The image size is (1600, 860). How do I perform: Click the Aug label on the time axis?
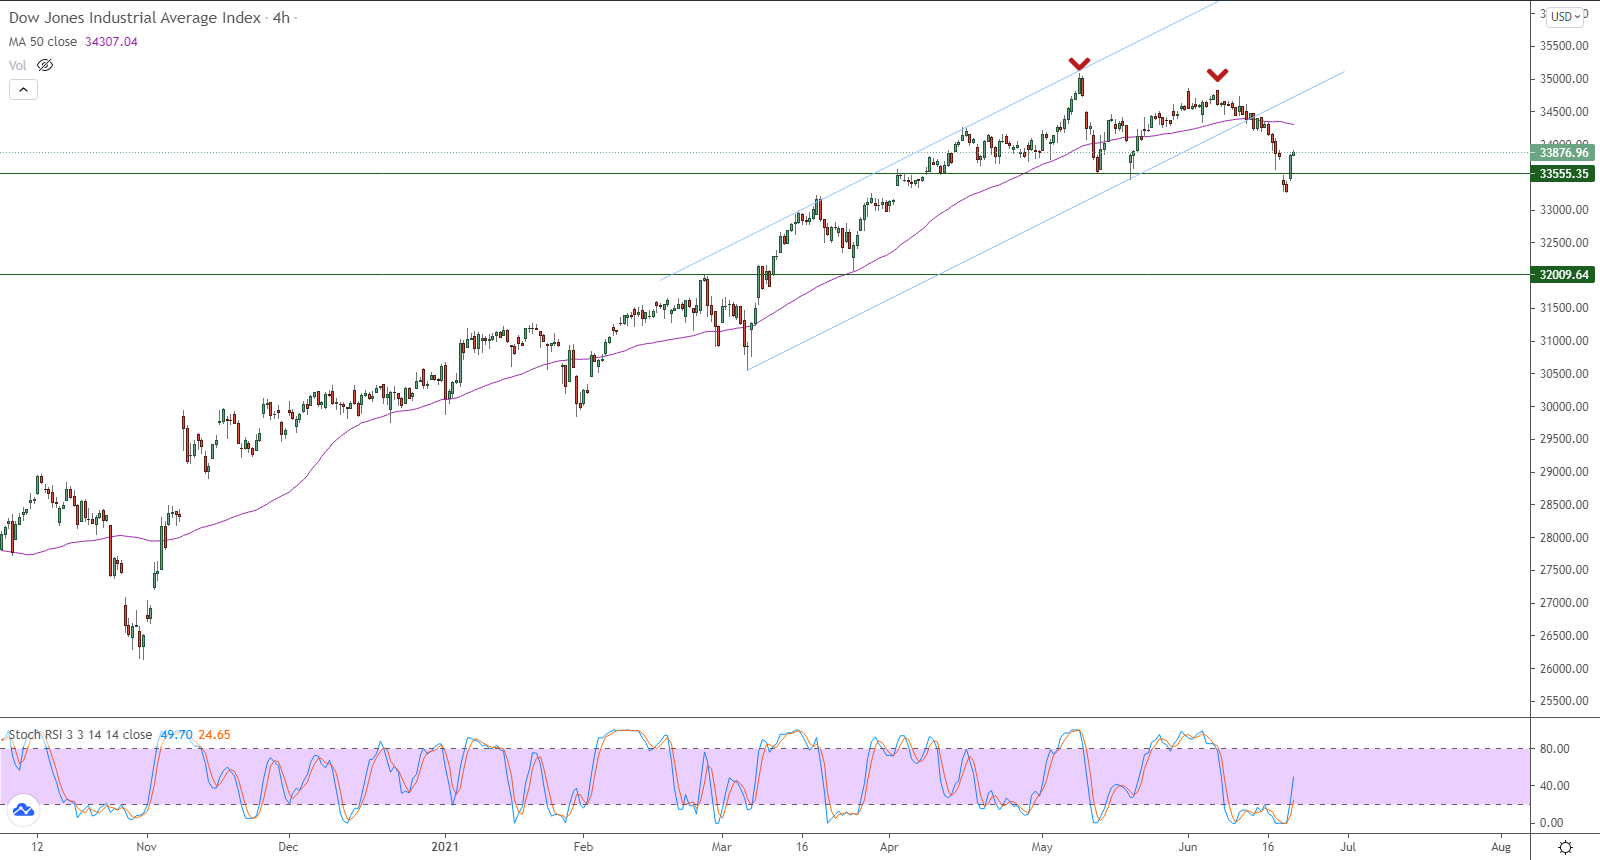click(1501, 847)
